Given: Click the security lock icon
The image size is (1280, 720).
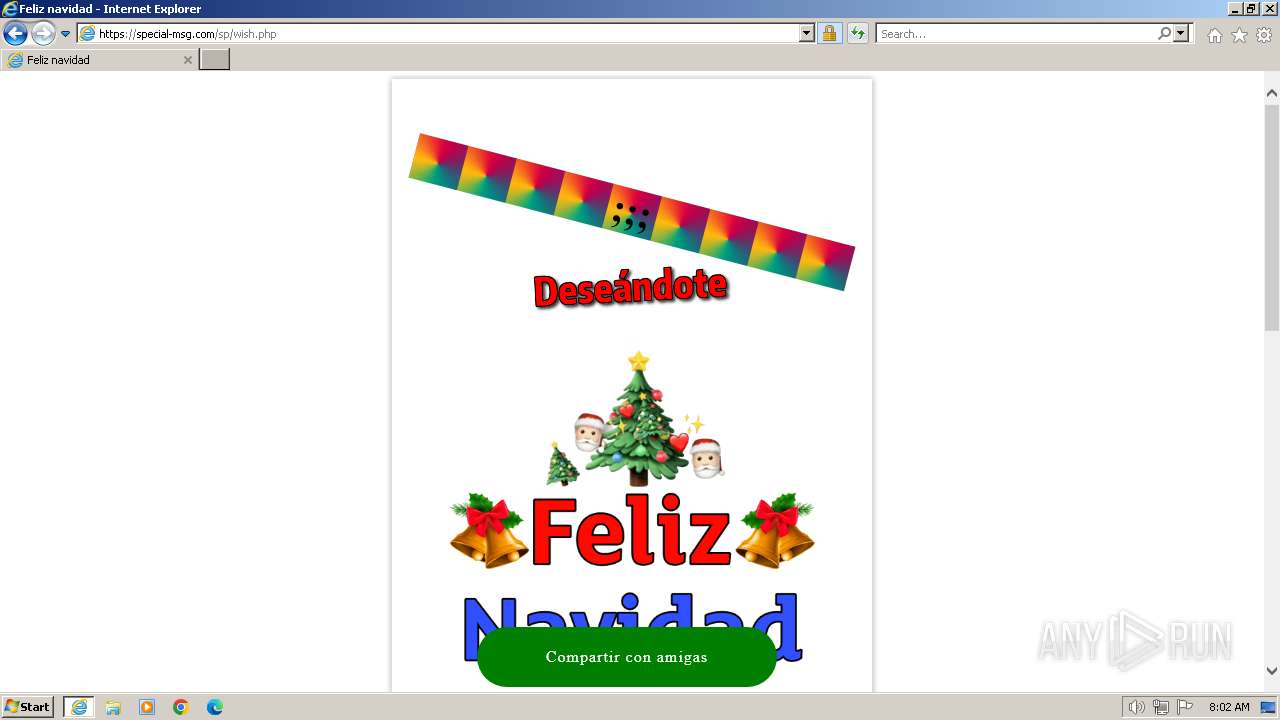Looking at the screenshot, I should click(x=829, y=34).
